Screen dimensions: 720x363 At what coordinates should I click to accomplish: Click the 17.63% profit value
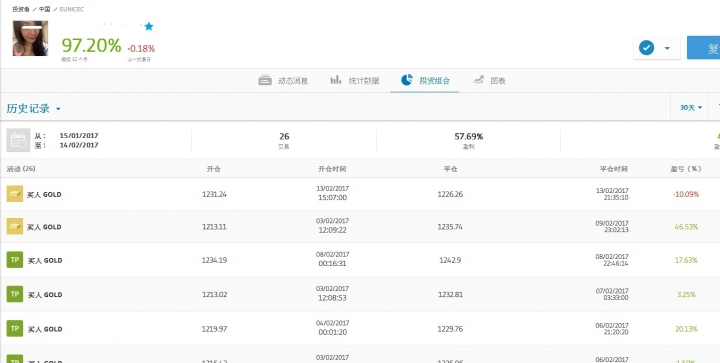(686, 260)
